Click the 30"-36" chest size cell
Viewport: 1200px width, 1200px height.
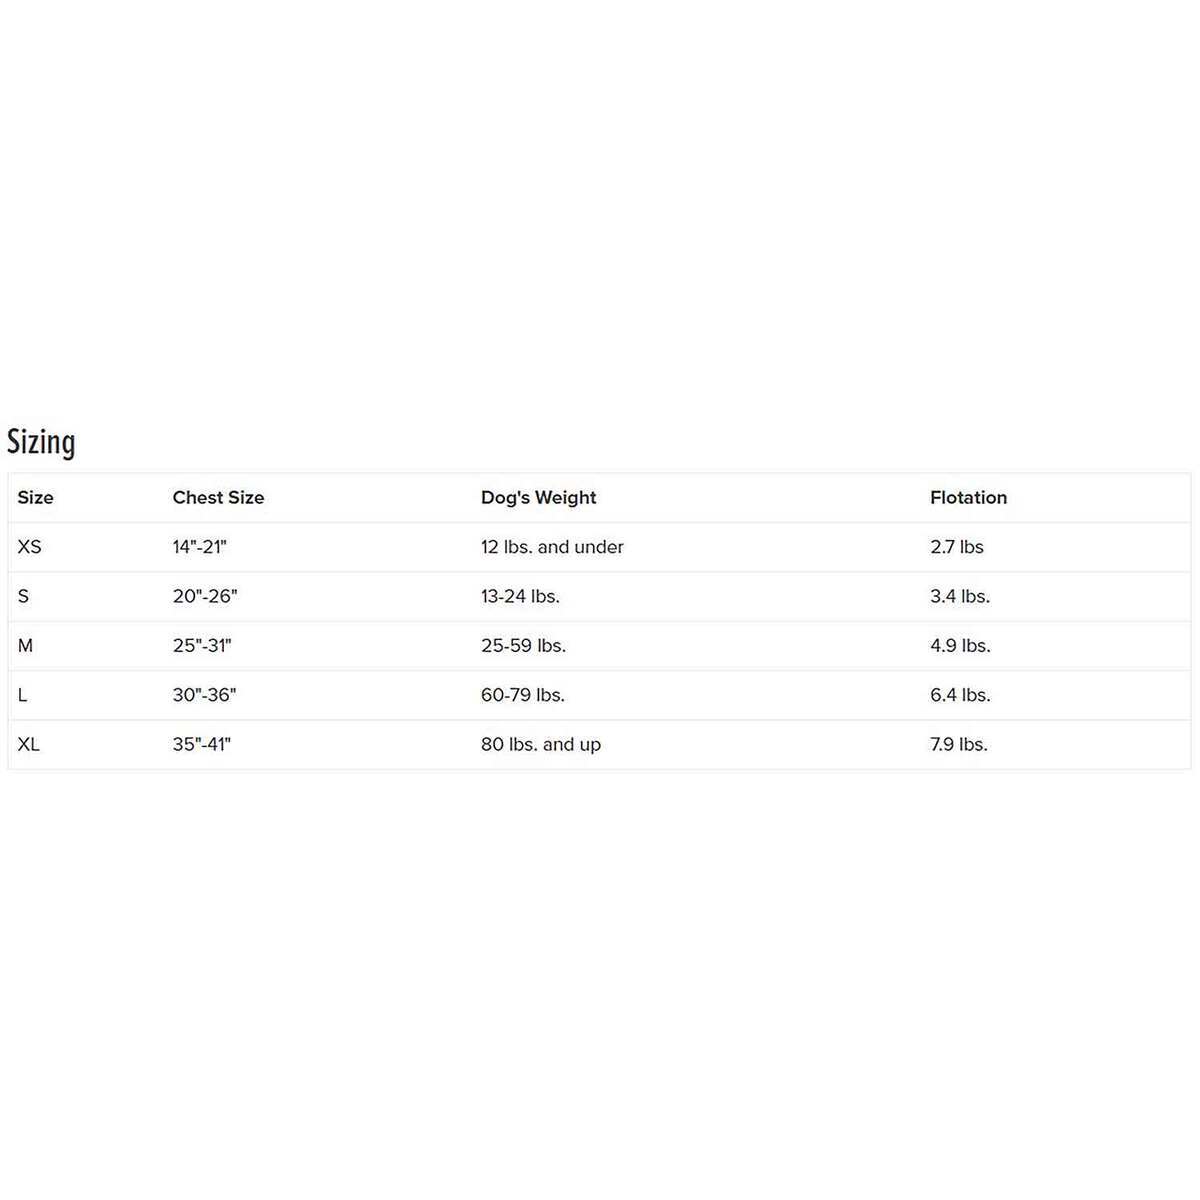point(204,695)
